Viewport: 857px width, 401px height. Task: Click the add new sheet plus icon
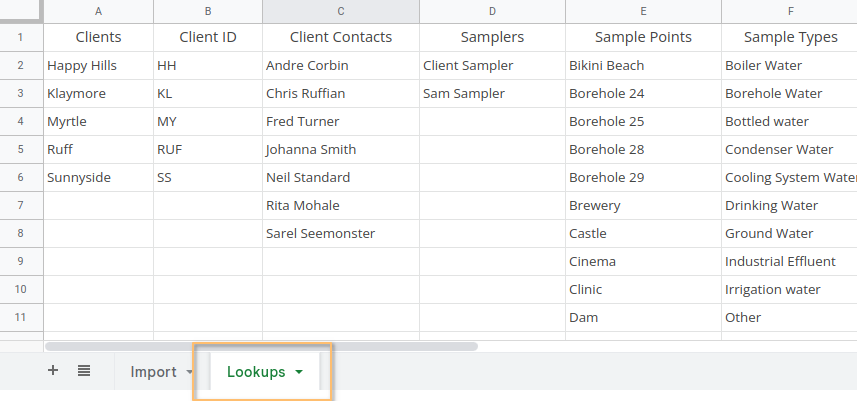[x=53, y=370]
